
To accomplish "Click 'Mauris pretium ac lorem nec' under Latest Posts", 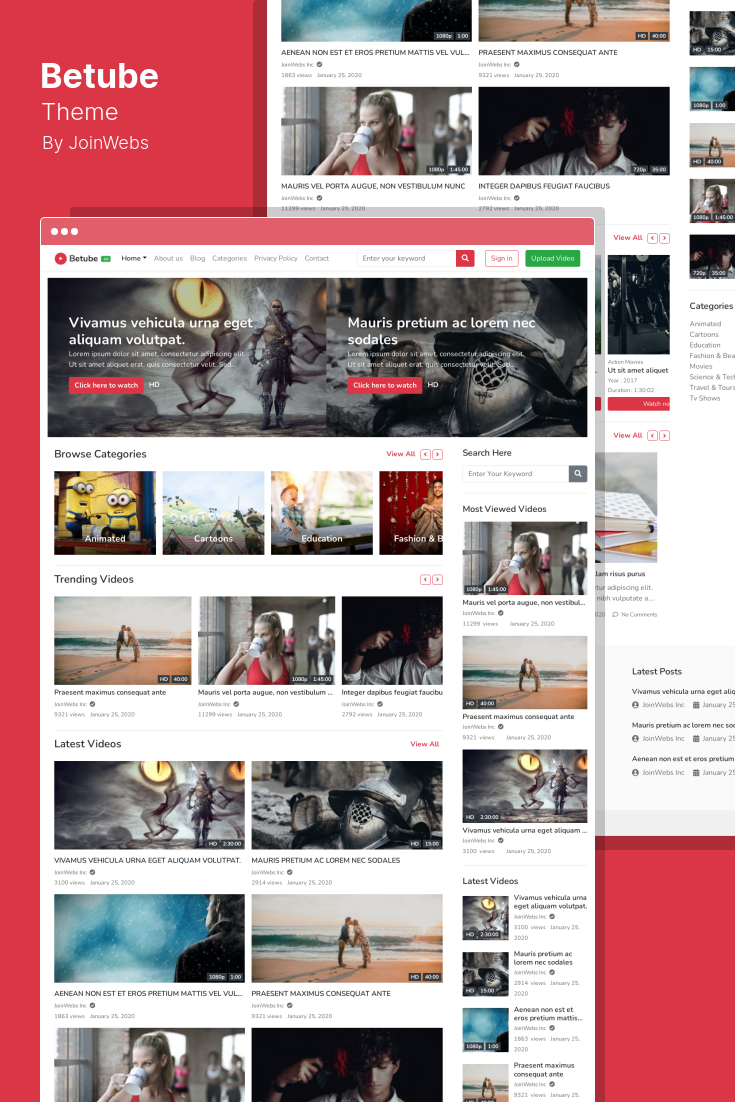I will tap(683, 725).
